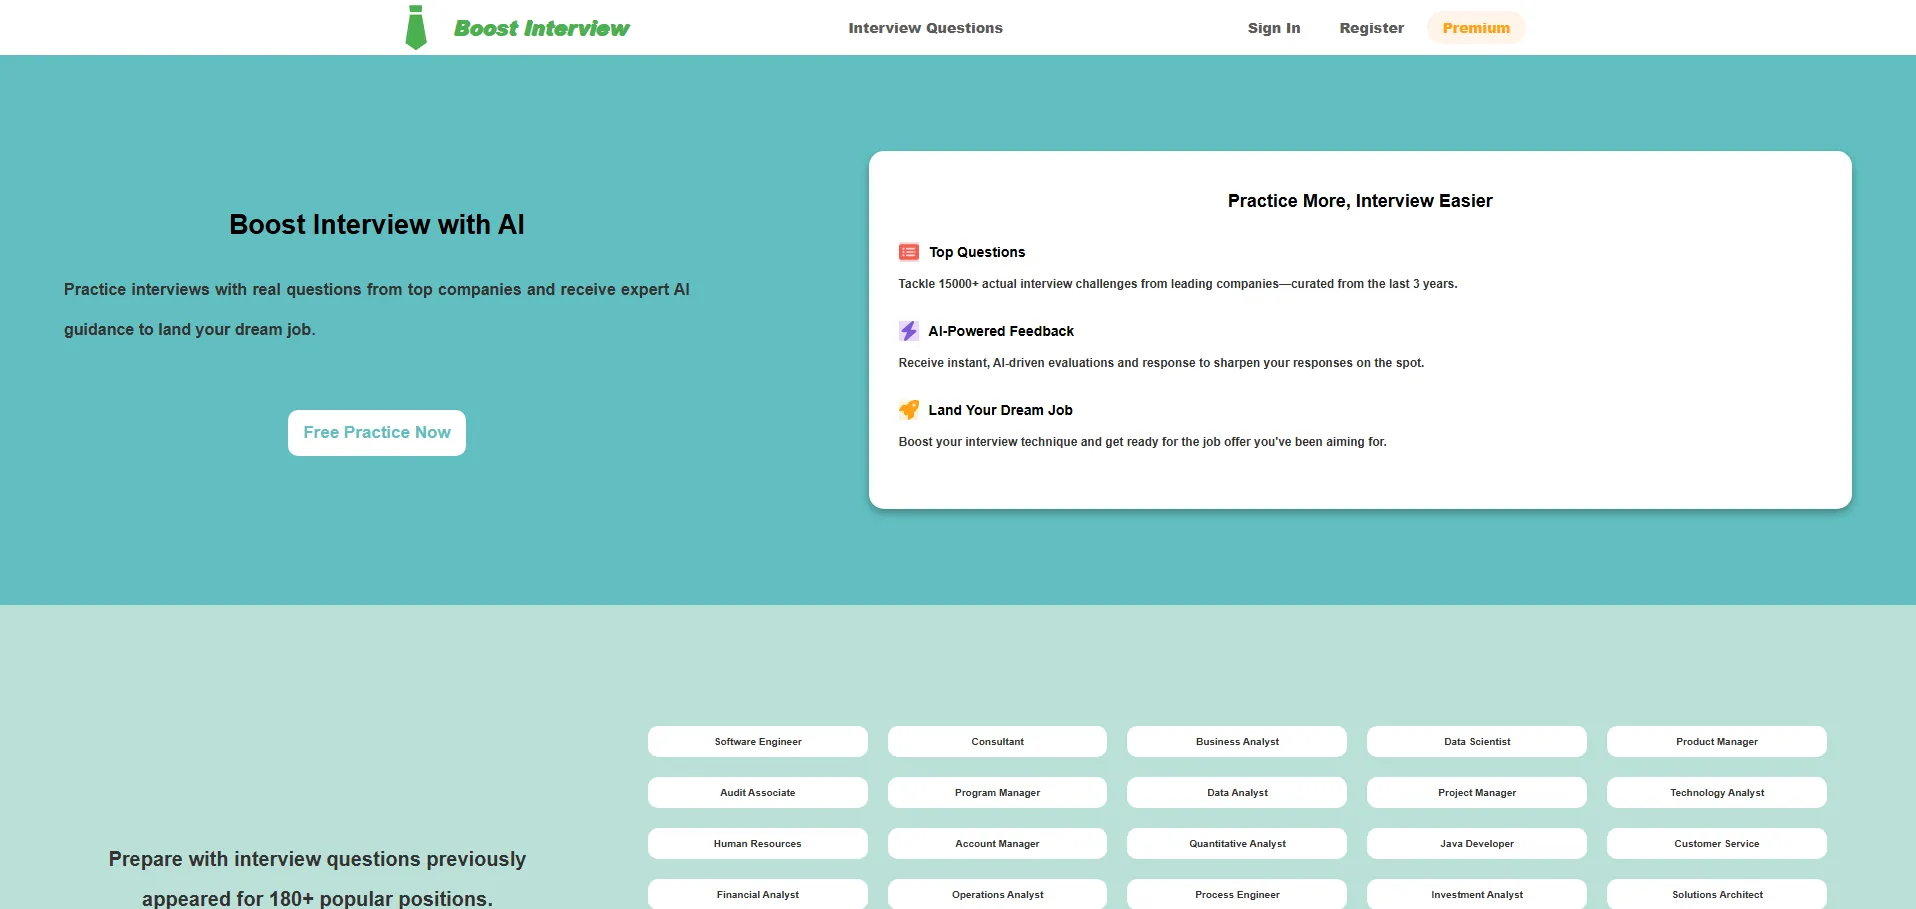Open the Quantitative Analyst questions
The image size is (1916, 909).
pyautogui.click(x=1236, y=844)
